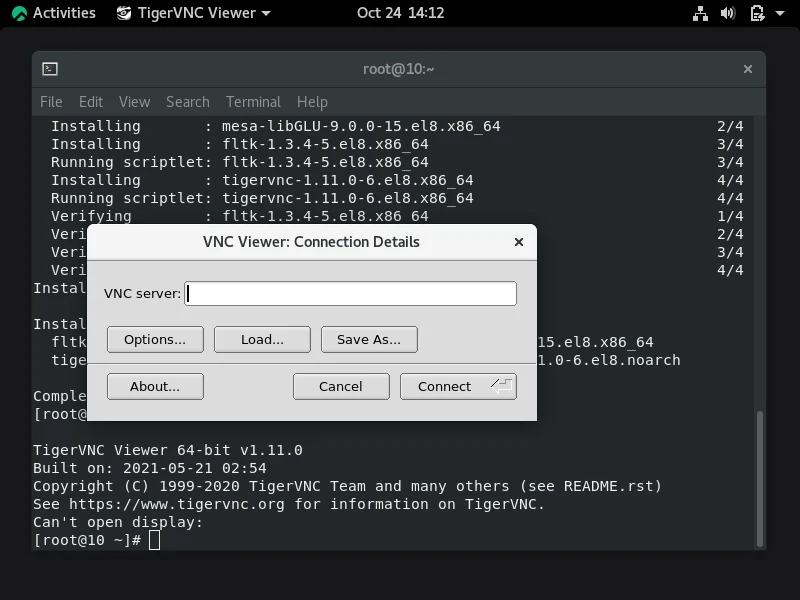Image resolution: width=800 pixels, height=600 pixels.
Task: Click the TigerVNC eye icon in the top bar
Action: (124, 13)
